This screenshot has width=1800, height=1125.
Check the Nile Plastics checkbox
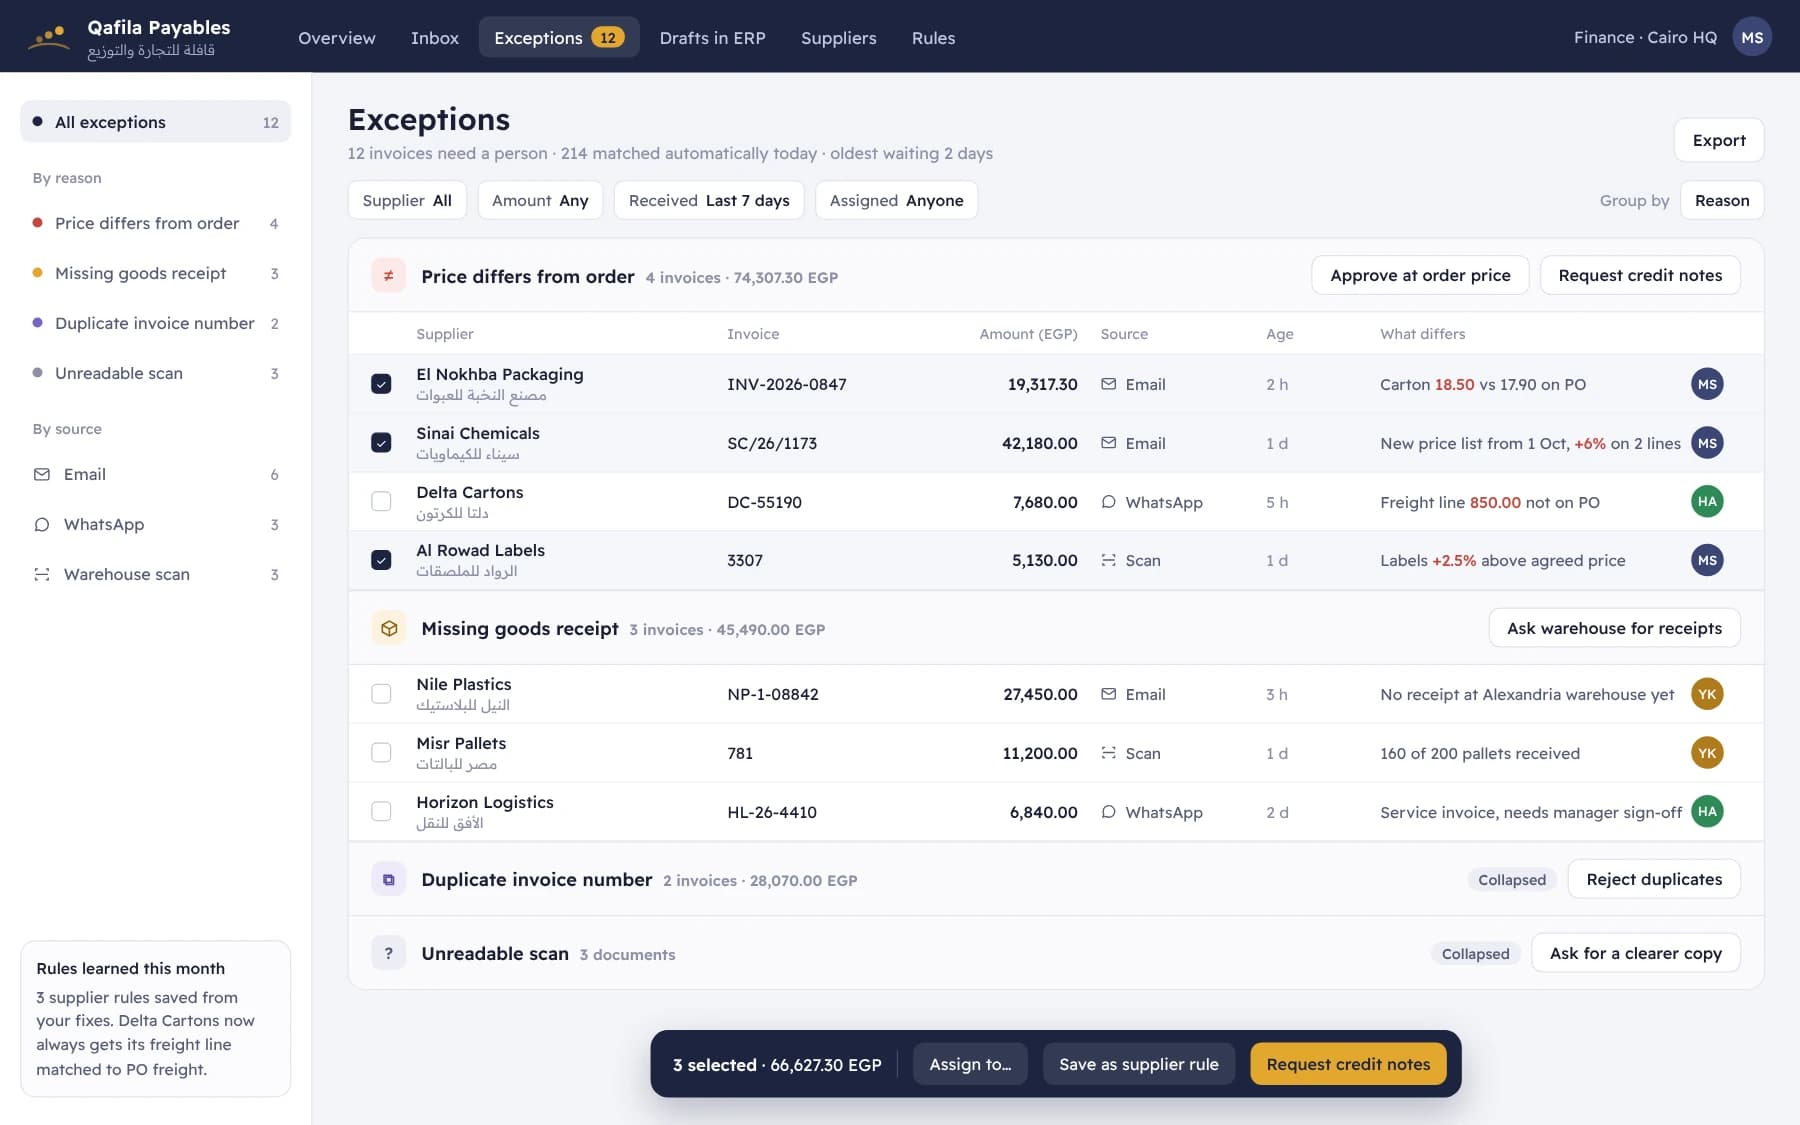click(x=381, y=694)
